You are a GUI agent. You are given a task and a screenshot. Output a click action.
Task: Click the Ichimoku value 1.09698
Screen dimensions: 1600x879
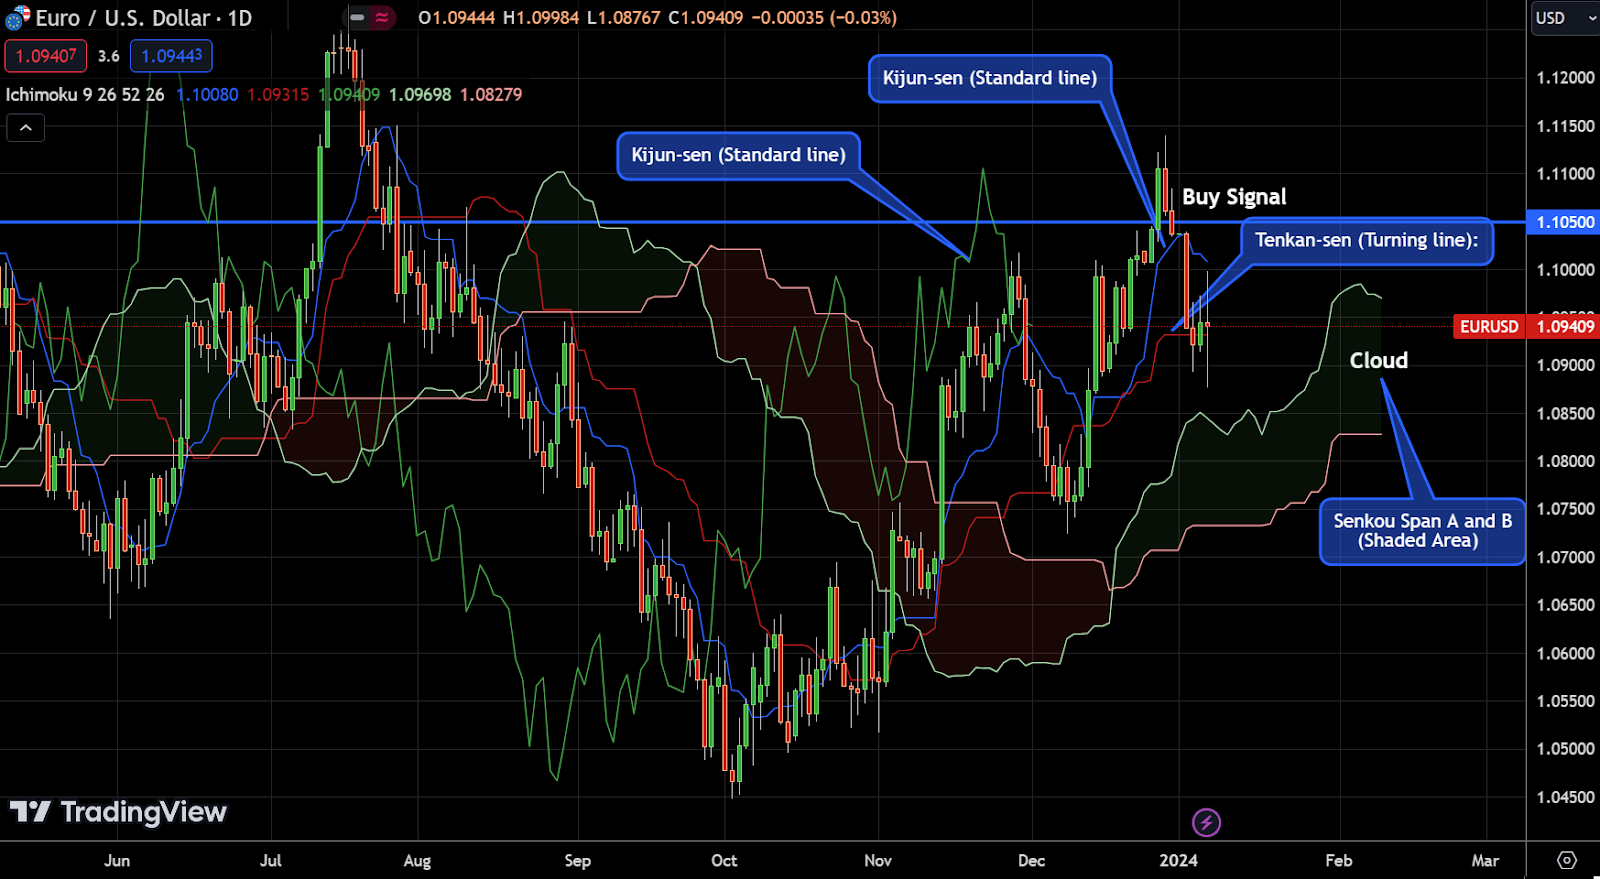[x=420, y=95]
